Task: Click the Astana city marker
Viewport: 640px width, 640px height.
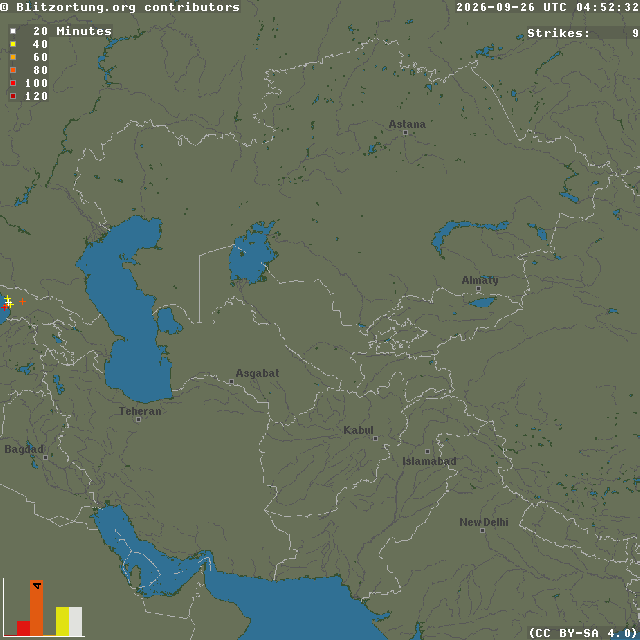Action: click(x=405, y=133)
